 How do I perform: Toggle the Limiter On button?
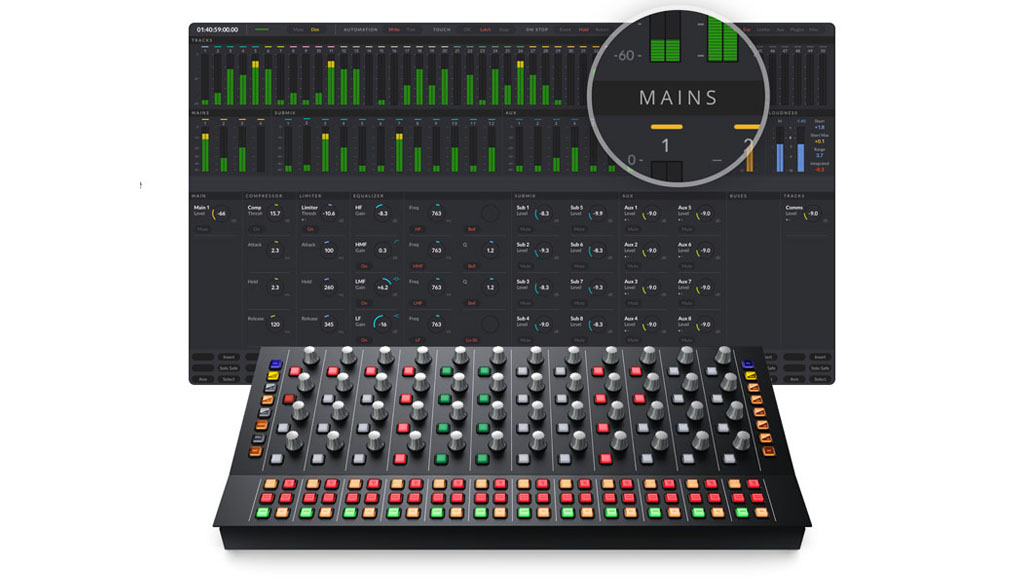pyautogui.click(x=310, y=229)
